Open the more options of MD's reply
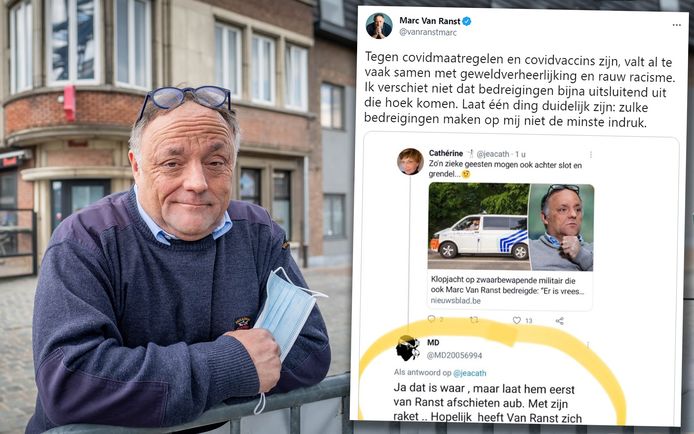The image size is (694, 434). tap(588, 346)
